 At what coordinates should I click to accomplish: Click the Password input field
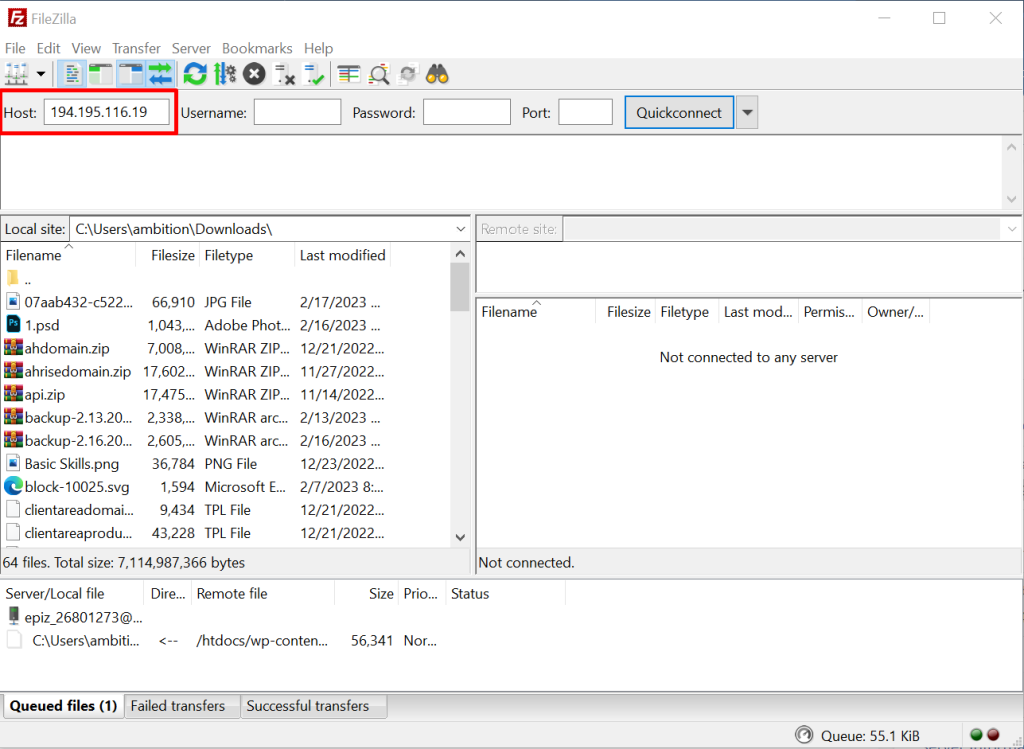pos(466,112)
